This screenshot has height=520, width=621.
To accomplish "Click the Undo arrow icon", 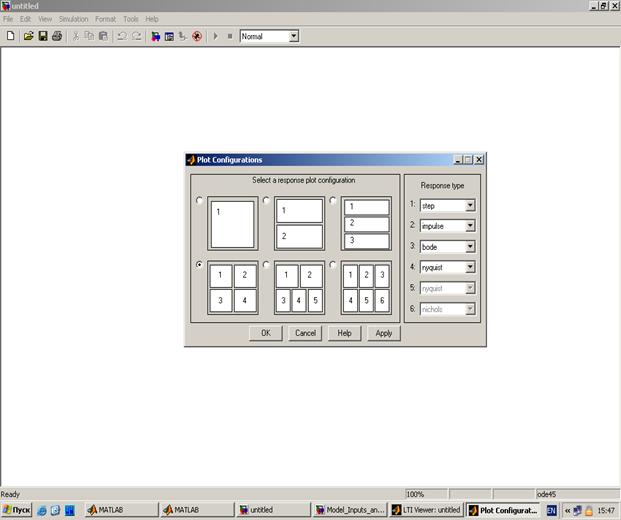I will coord(121,36).
